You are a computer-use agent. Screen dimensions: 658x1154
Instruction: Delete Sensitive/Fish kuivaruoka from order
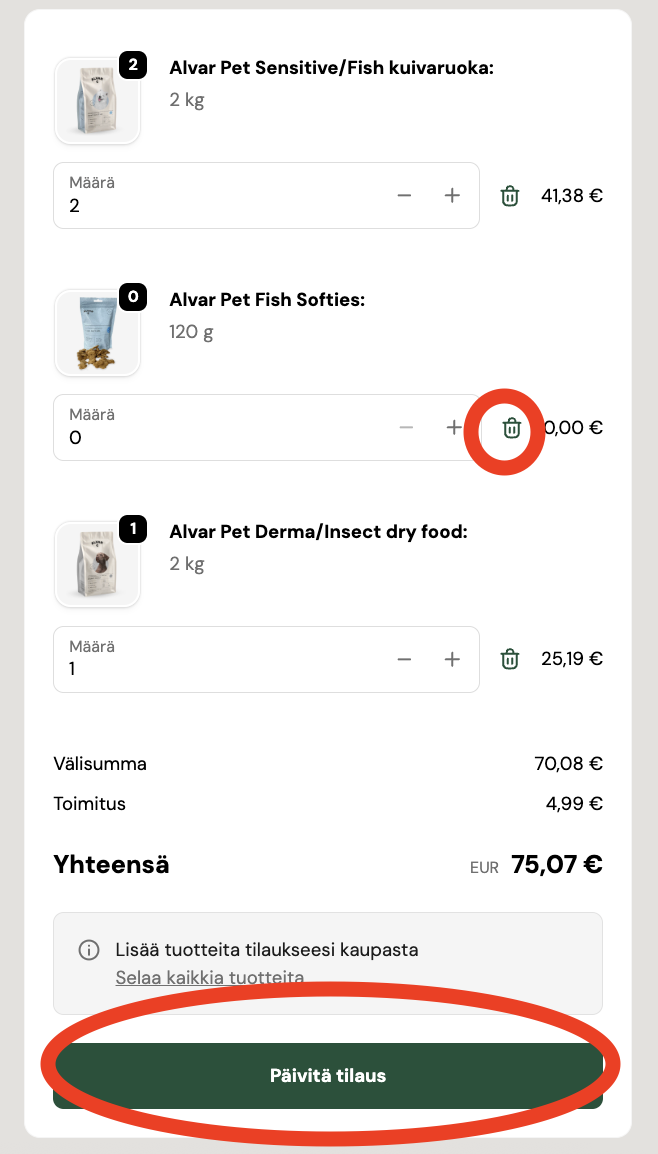click(510, 196)
